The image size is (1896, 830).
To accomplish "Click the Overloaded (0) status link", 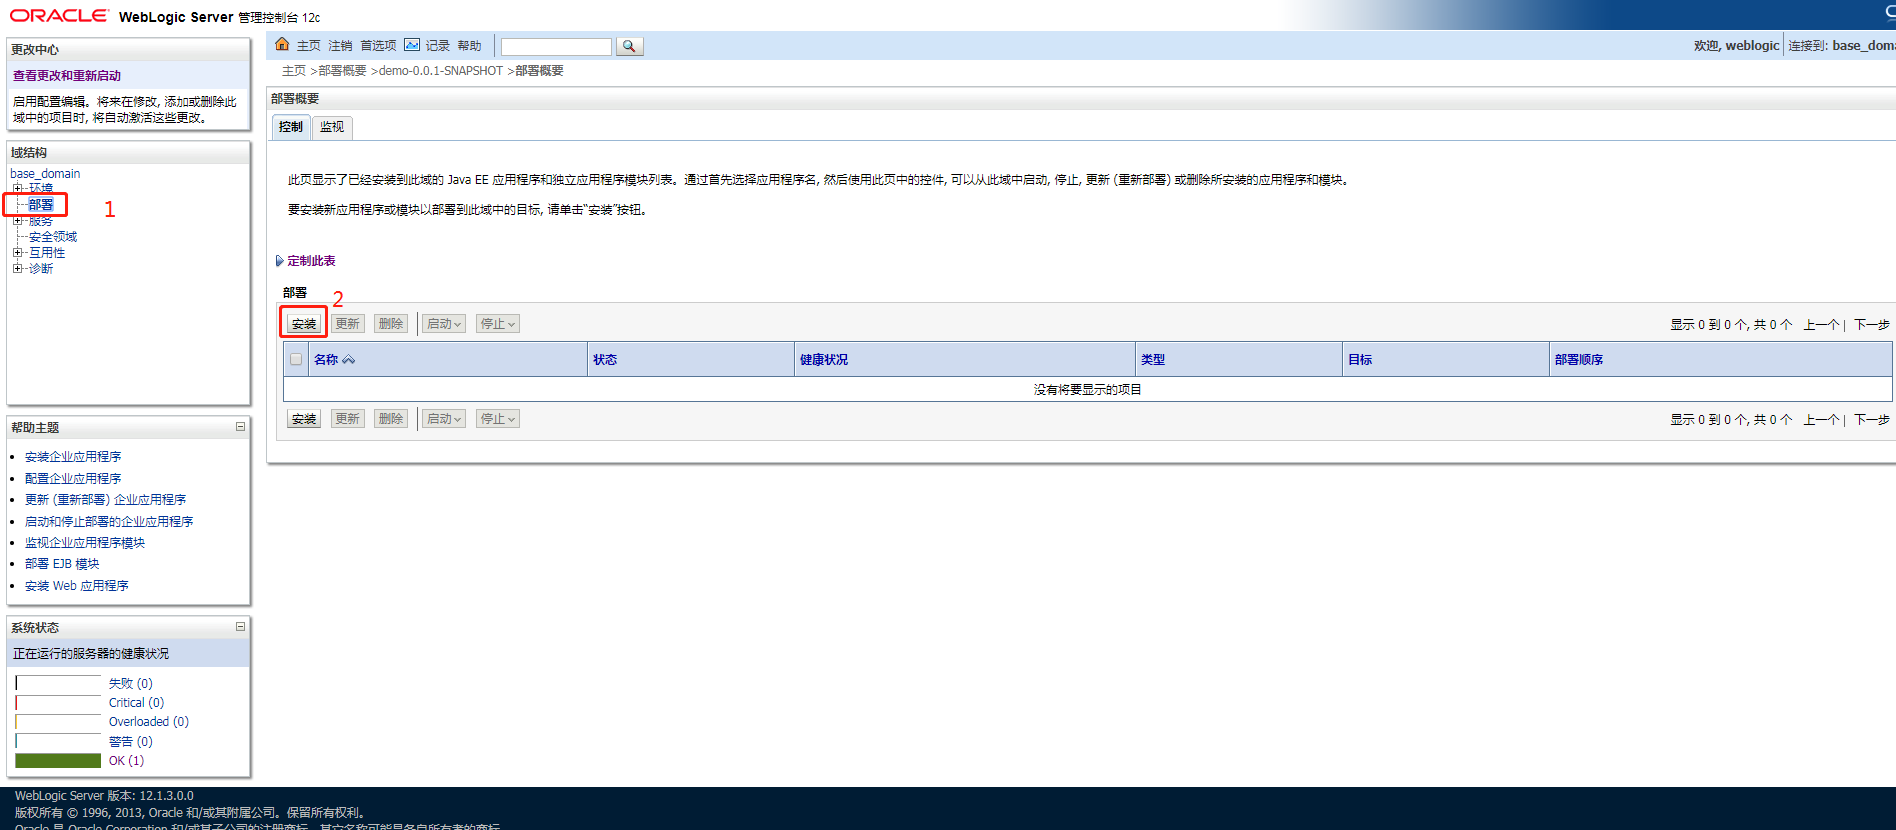I will (149, 722).
